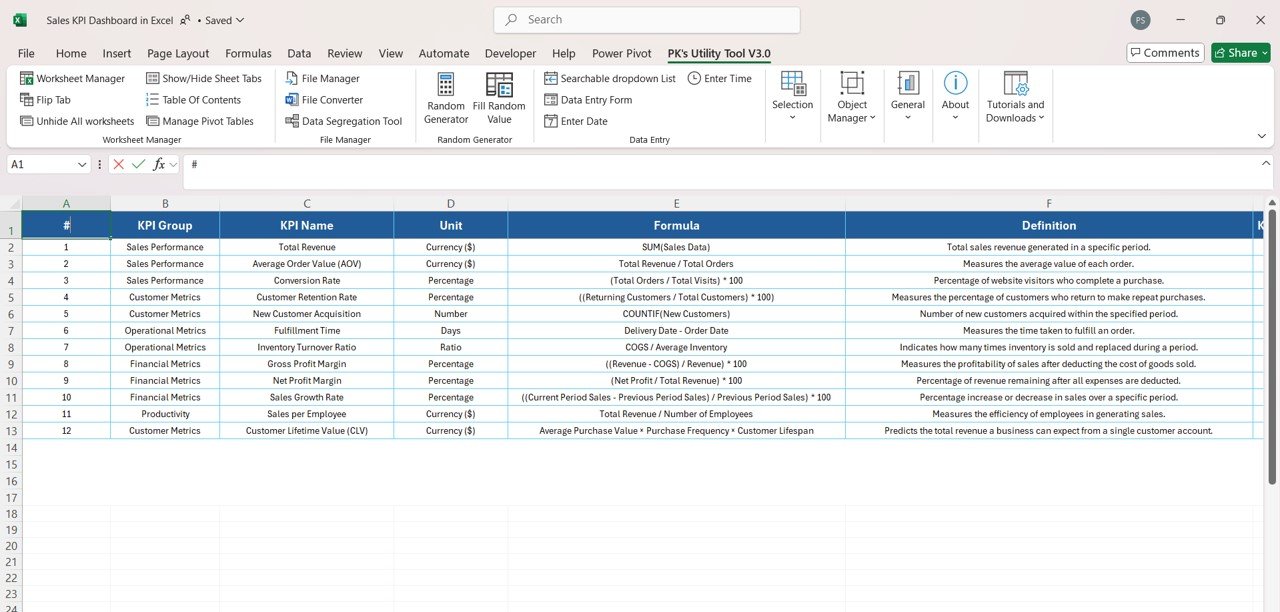This screenshot has height=612, width=1280.
Task: Open the Share button dropdown
Action: pyautogui.click(x=1264, y=53)
